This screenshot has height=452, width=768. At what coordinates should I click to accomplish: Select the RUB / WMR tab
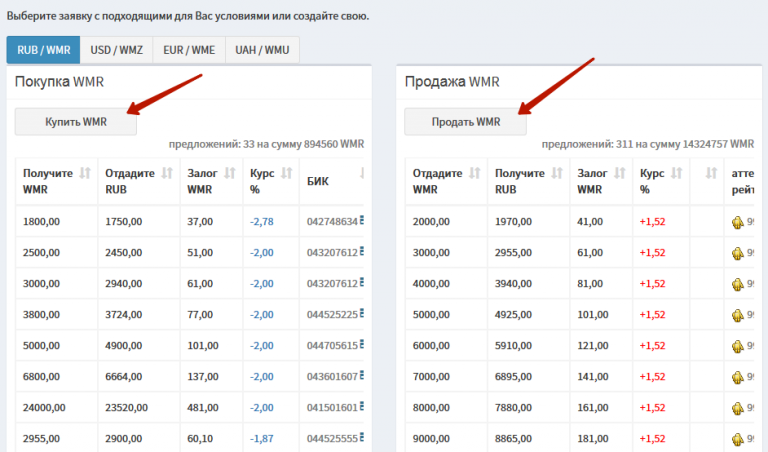43,50
